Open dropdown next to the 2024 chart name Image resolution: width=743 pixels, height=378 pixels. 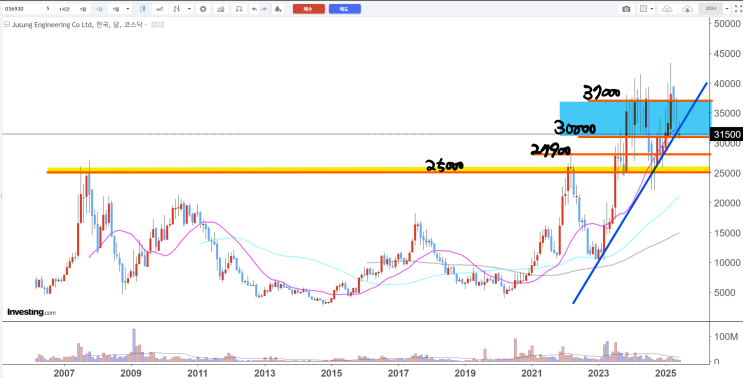(727, 9)
